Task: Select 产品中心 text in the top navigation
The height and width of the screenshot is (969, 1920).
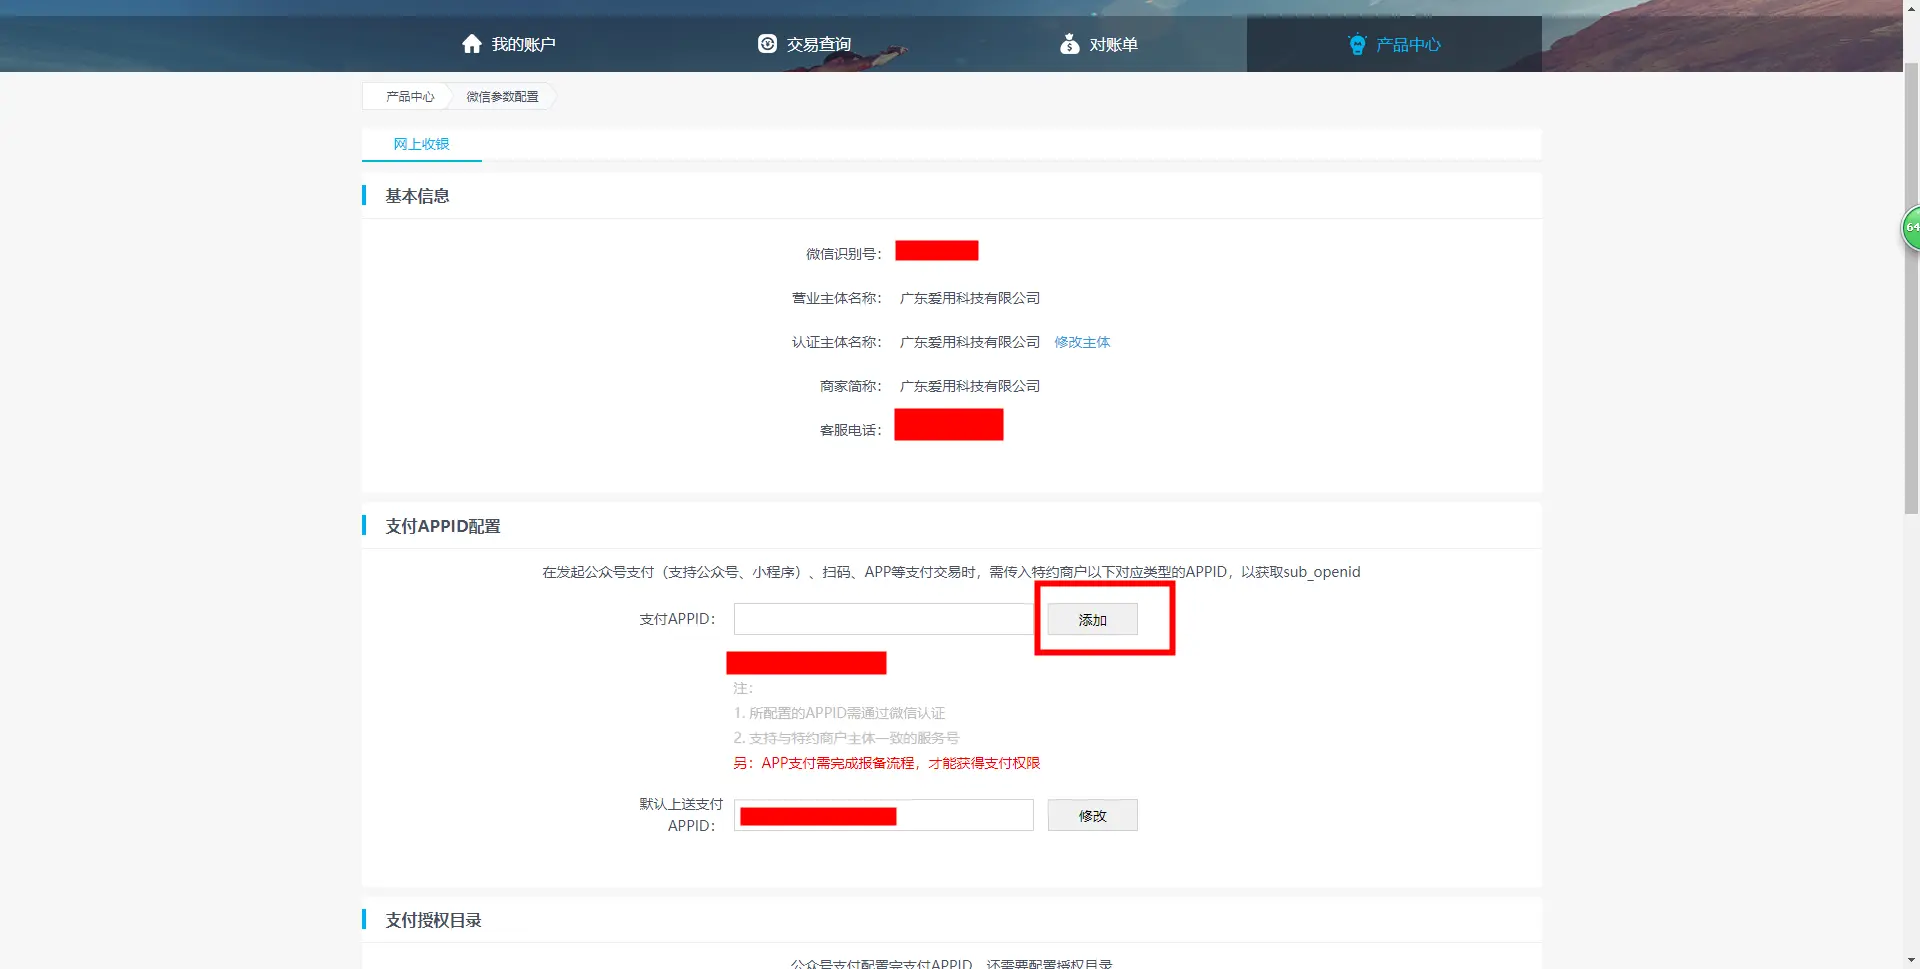Action: tap(1408, 45)
